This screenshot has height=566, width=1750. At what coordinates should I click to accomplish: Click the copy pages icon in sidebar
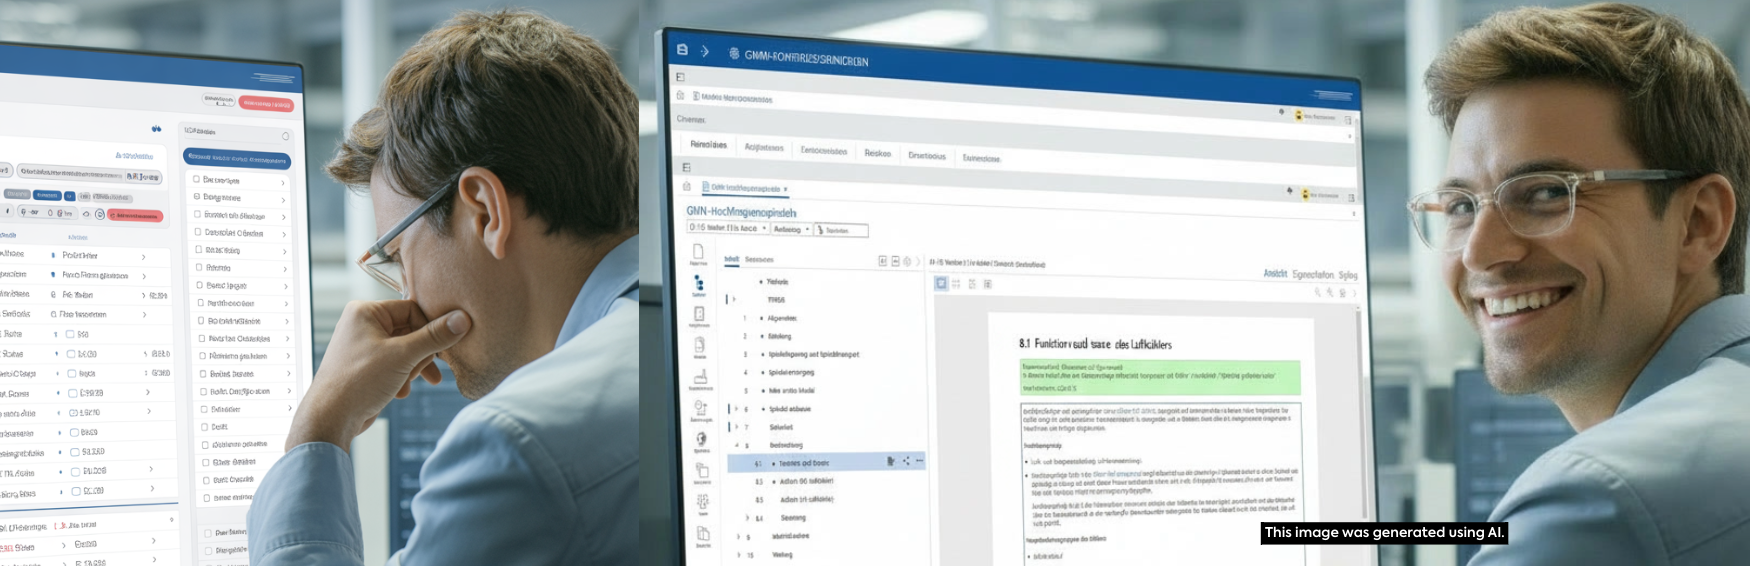[702, 470]
